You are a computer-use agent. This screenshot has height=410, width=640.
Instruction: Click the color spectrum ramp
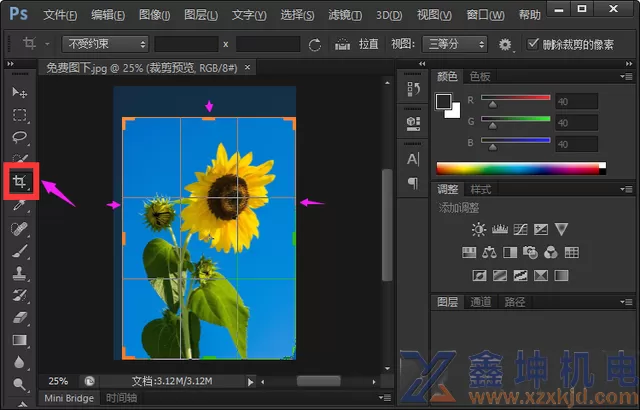coord(521,168)
